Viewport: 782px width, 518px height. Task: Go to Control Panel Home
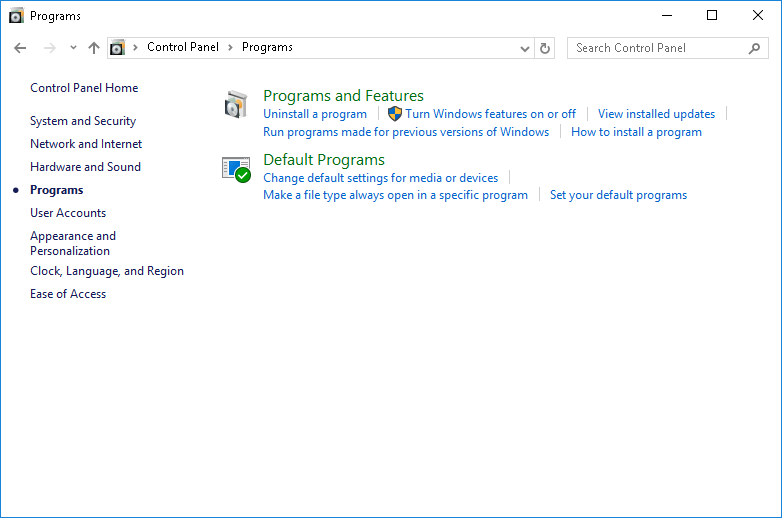84,88
